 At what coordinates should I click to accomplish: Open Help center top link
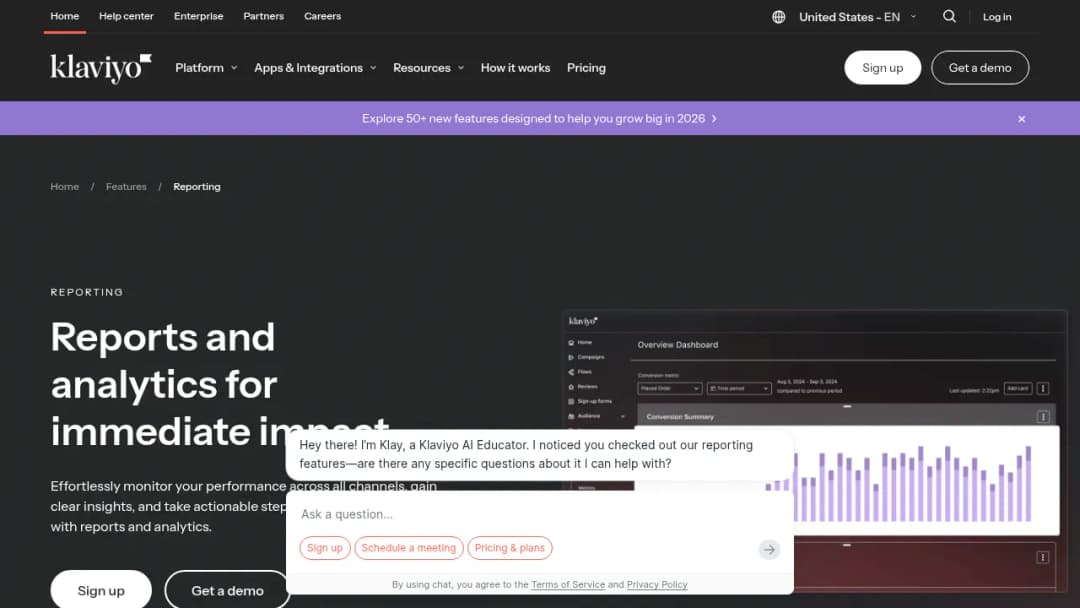click(x=126, y=16)
